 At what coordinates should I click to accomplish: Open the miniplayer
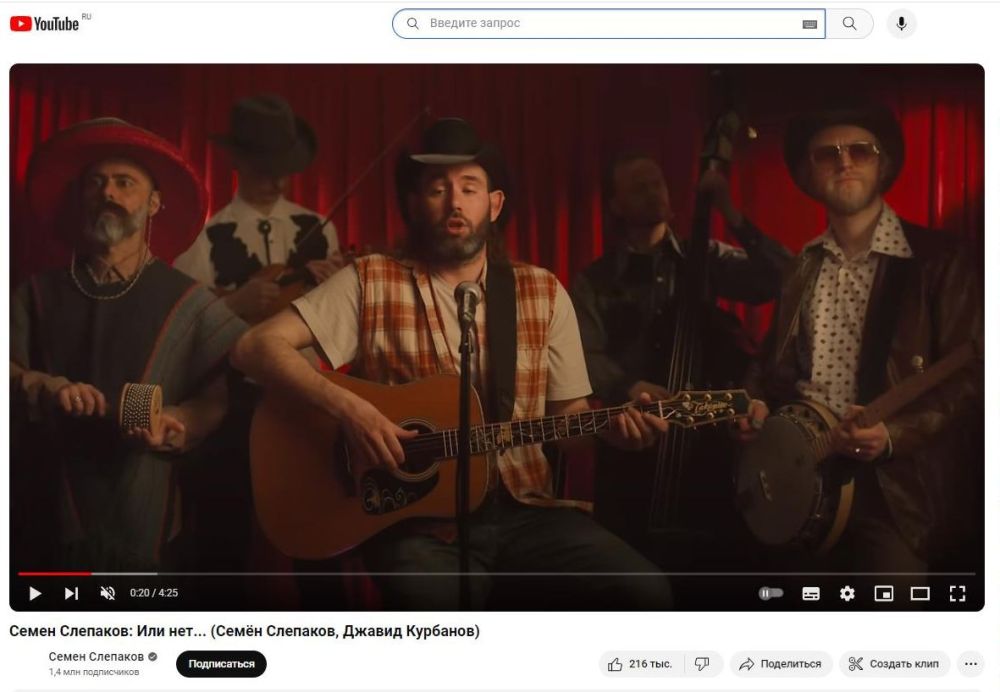(883, 594)
